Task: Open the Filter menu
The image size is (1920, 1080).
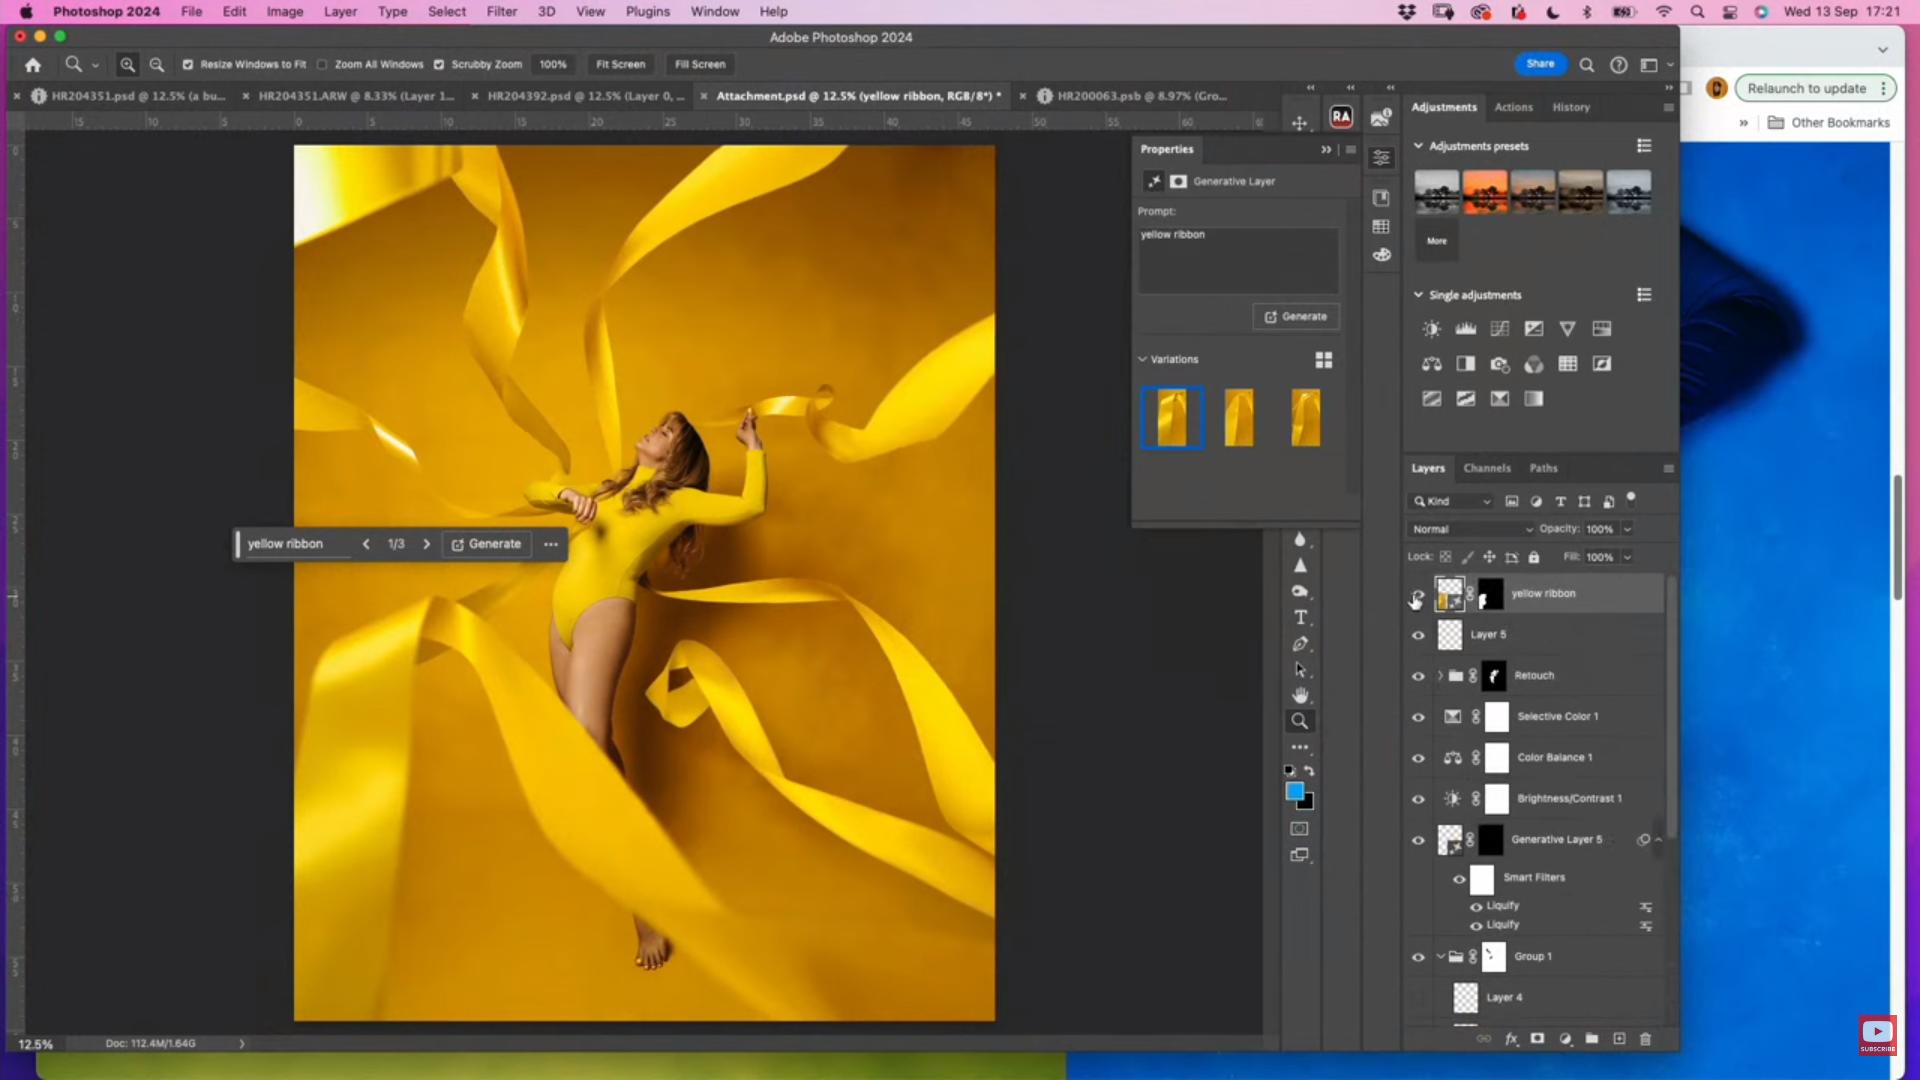Action: (501, 11)
